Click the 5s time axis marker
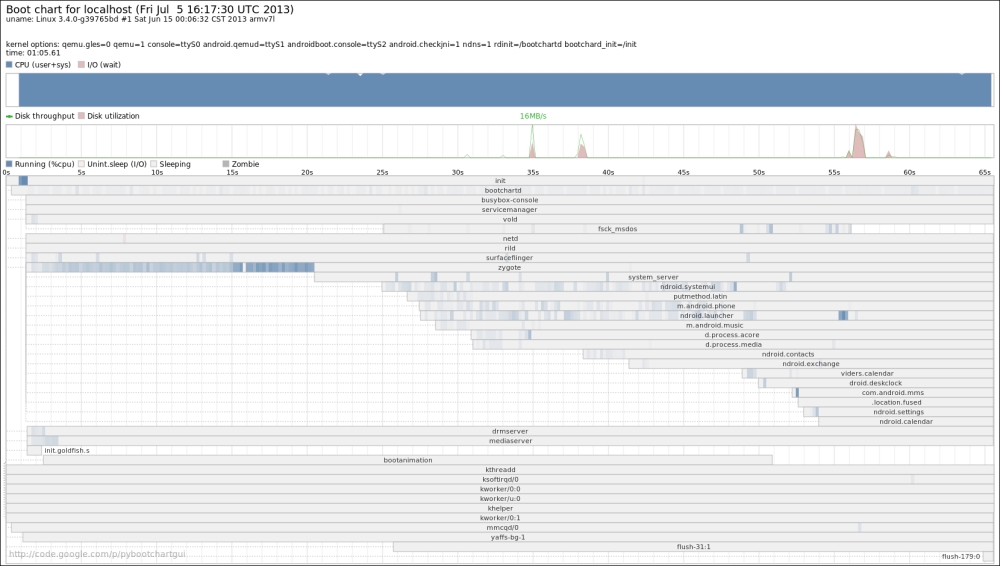Screen dimensions: 1000x566 (x=81, y=172)
